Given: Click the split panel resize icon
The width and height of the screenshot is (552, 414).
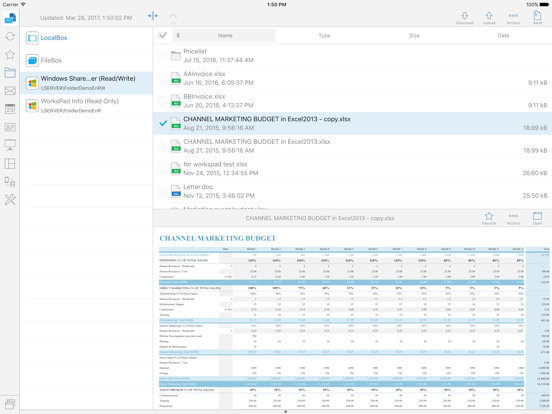Looking at the screenshot, I should pos(153,16).
